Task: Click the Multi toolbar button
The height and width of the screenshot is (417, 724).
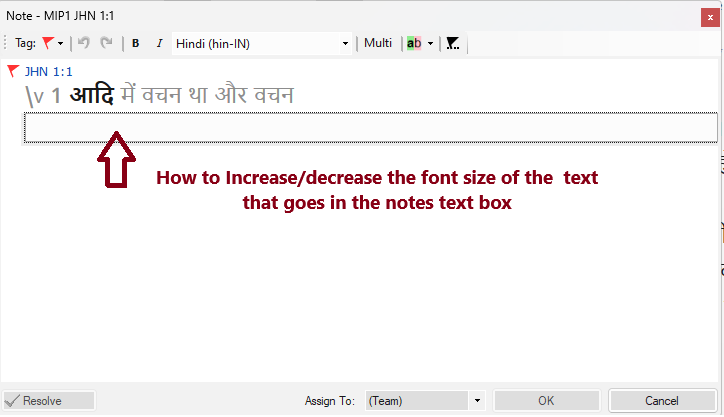Action: (x=378, y=43)
